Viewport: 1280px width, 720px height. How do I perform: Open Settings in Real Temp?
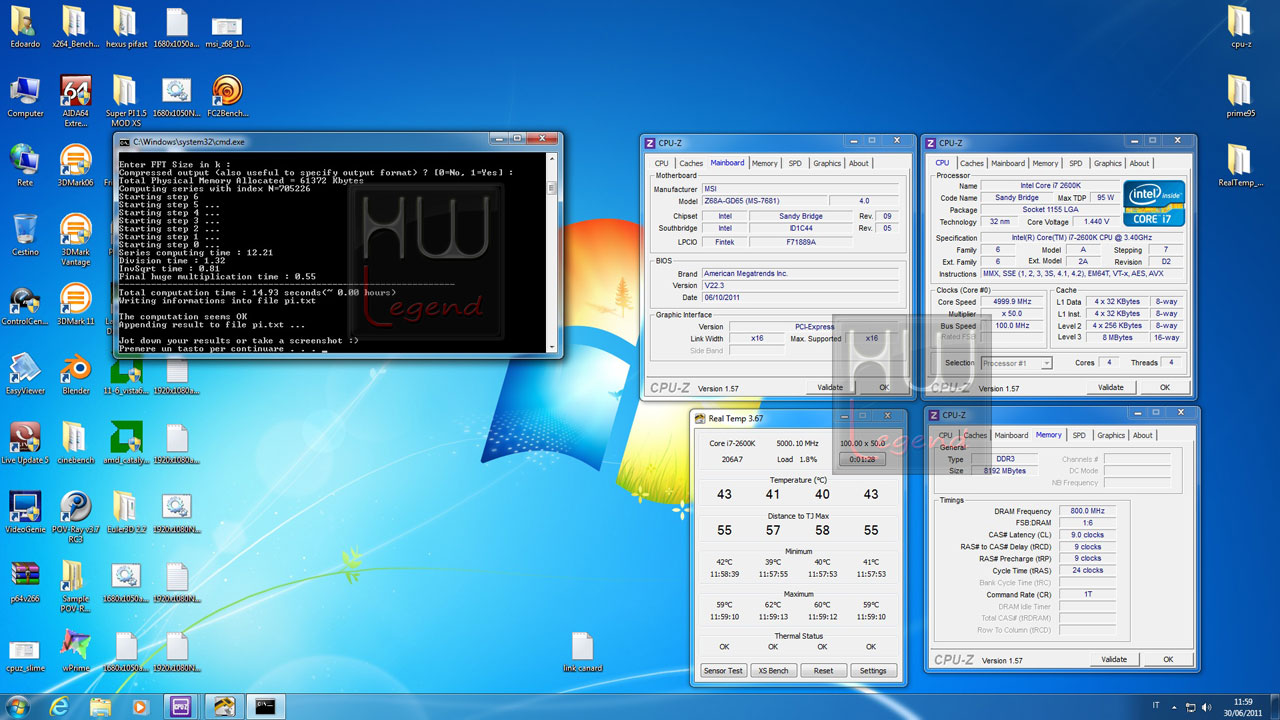pos(873,670)
